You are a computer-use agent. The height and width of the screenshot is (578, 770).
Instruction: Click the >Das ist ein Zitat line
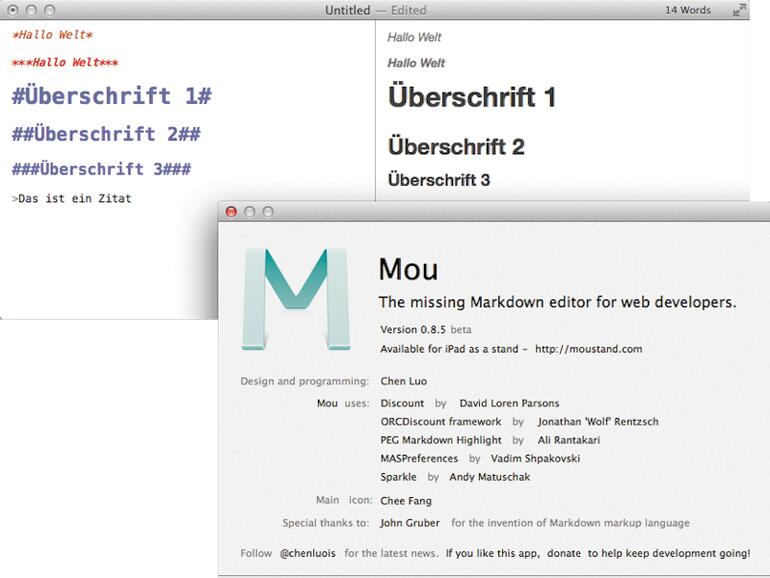tap(72, 198)
